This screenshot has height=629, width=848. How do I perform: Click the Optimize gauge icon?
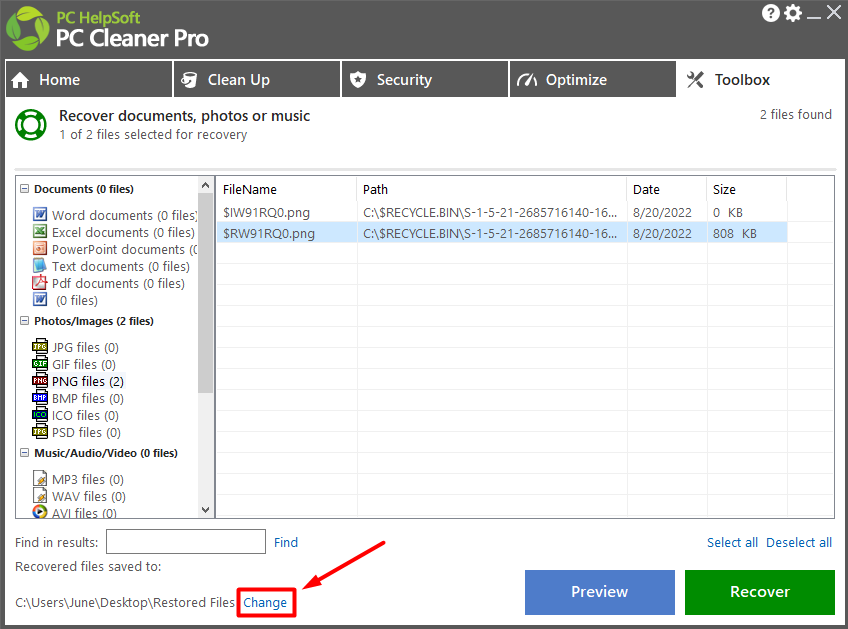[527, 80]
